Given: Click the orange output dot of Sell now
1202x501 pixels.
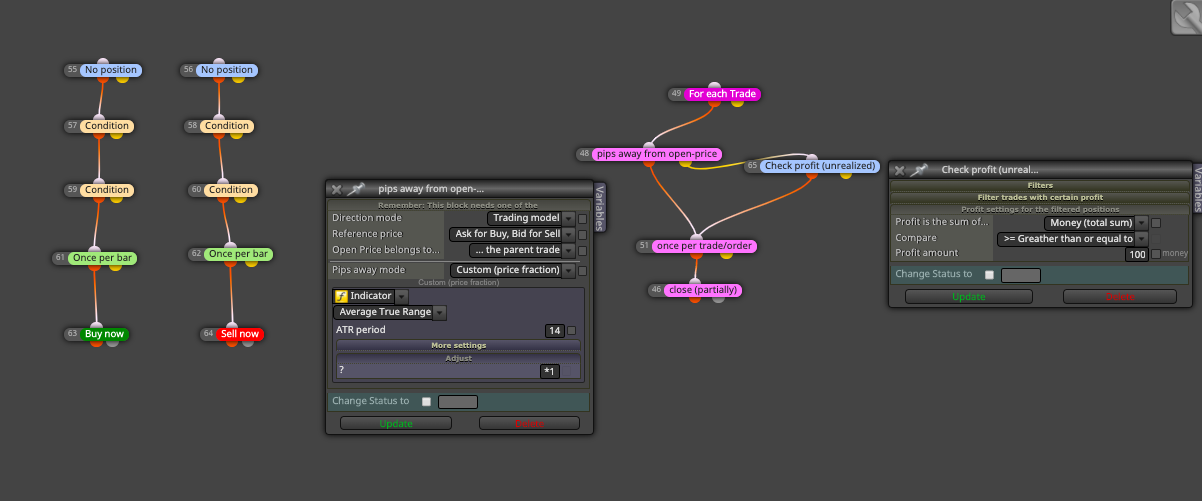Looking at the screenshot, I should point(232,342).
